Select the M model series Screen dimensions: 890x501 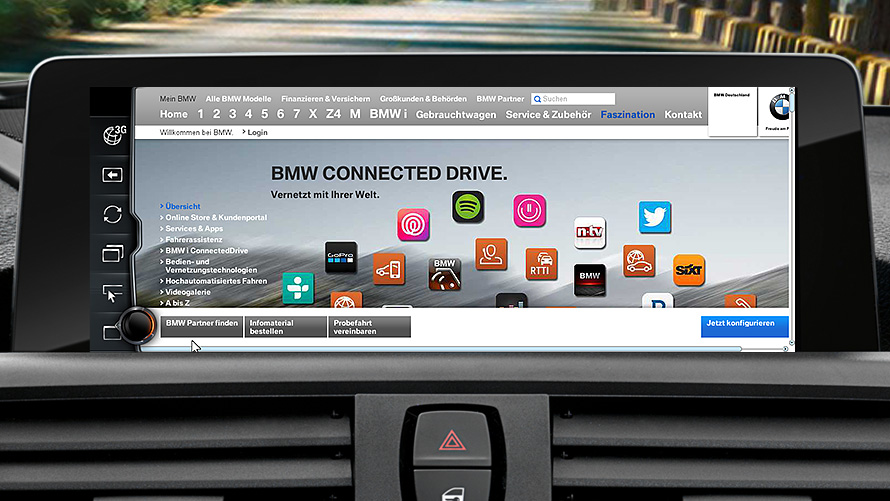click(355, 114)
